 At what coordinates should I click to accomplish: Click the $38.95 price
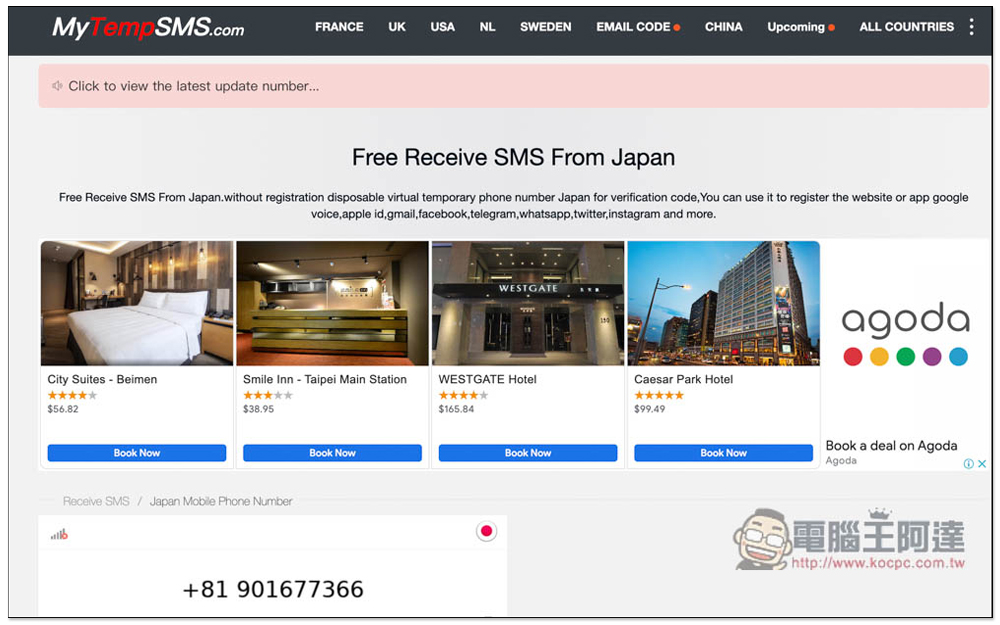tap(258, 409)
